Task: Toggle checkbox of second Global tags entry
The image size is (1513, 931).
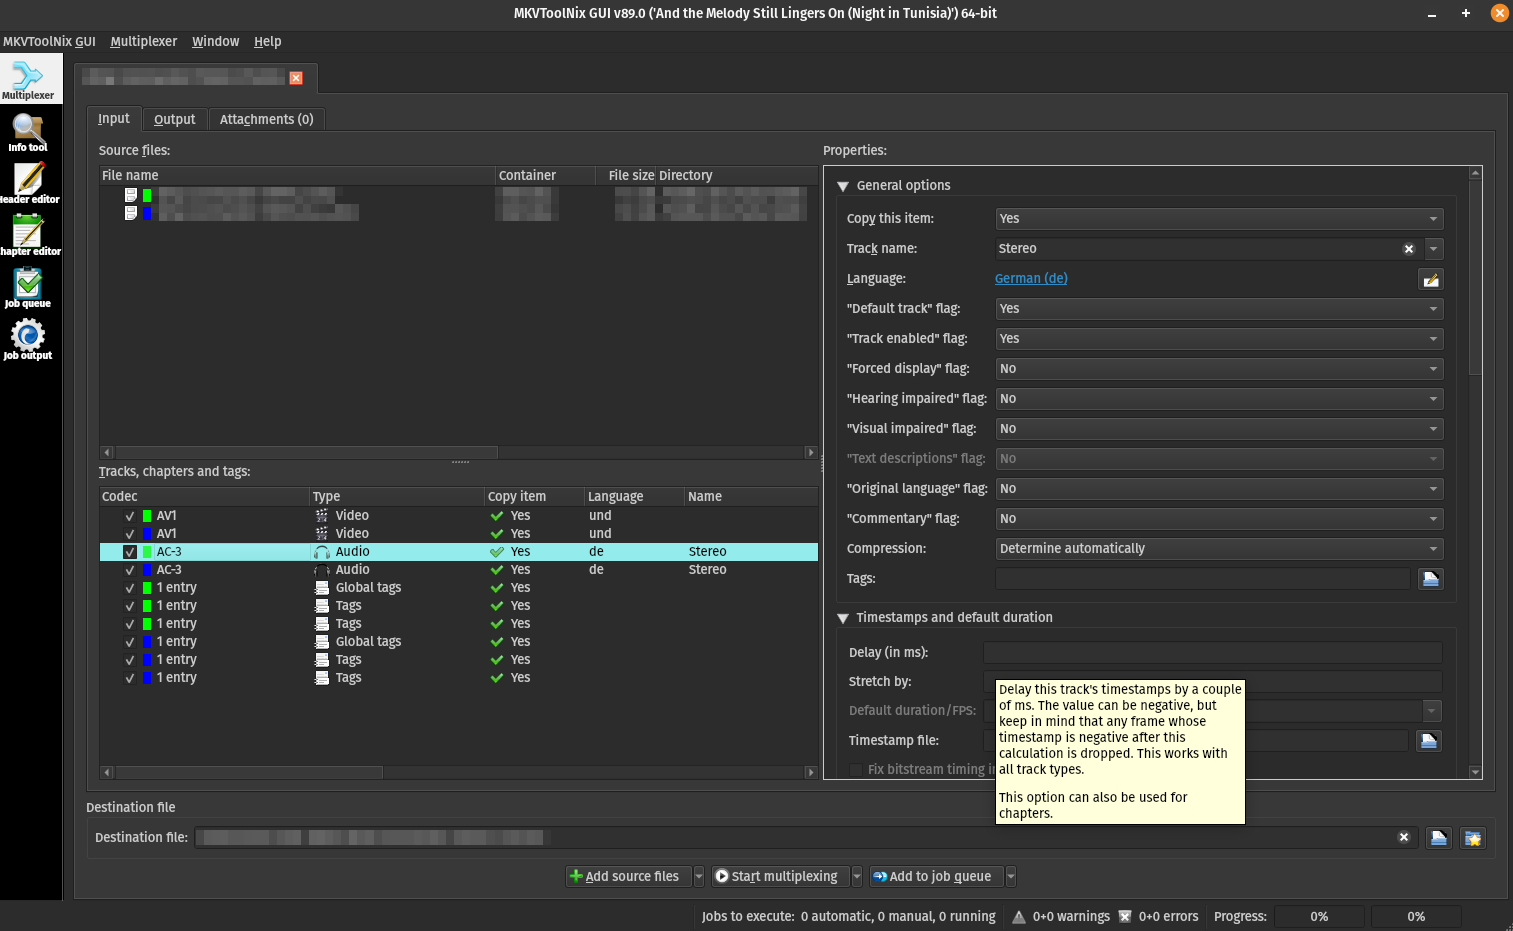Action: pos(130,642)
